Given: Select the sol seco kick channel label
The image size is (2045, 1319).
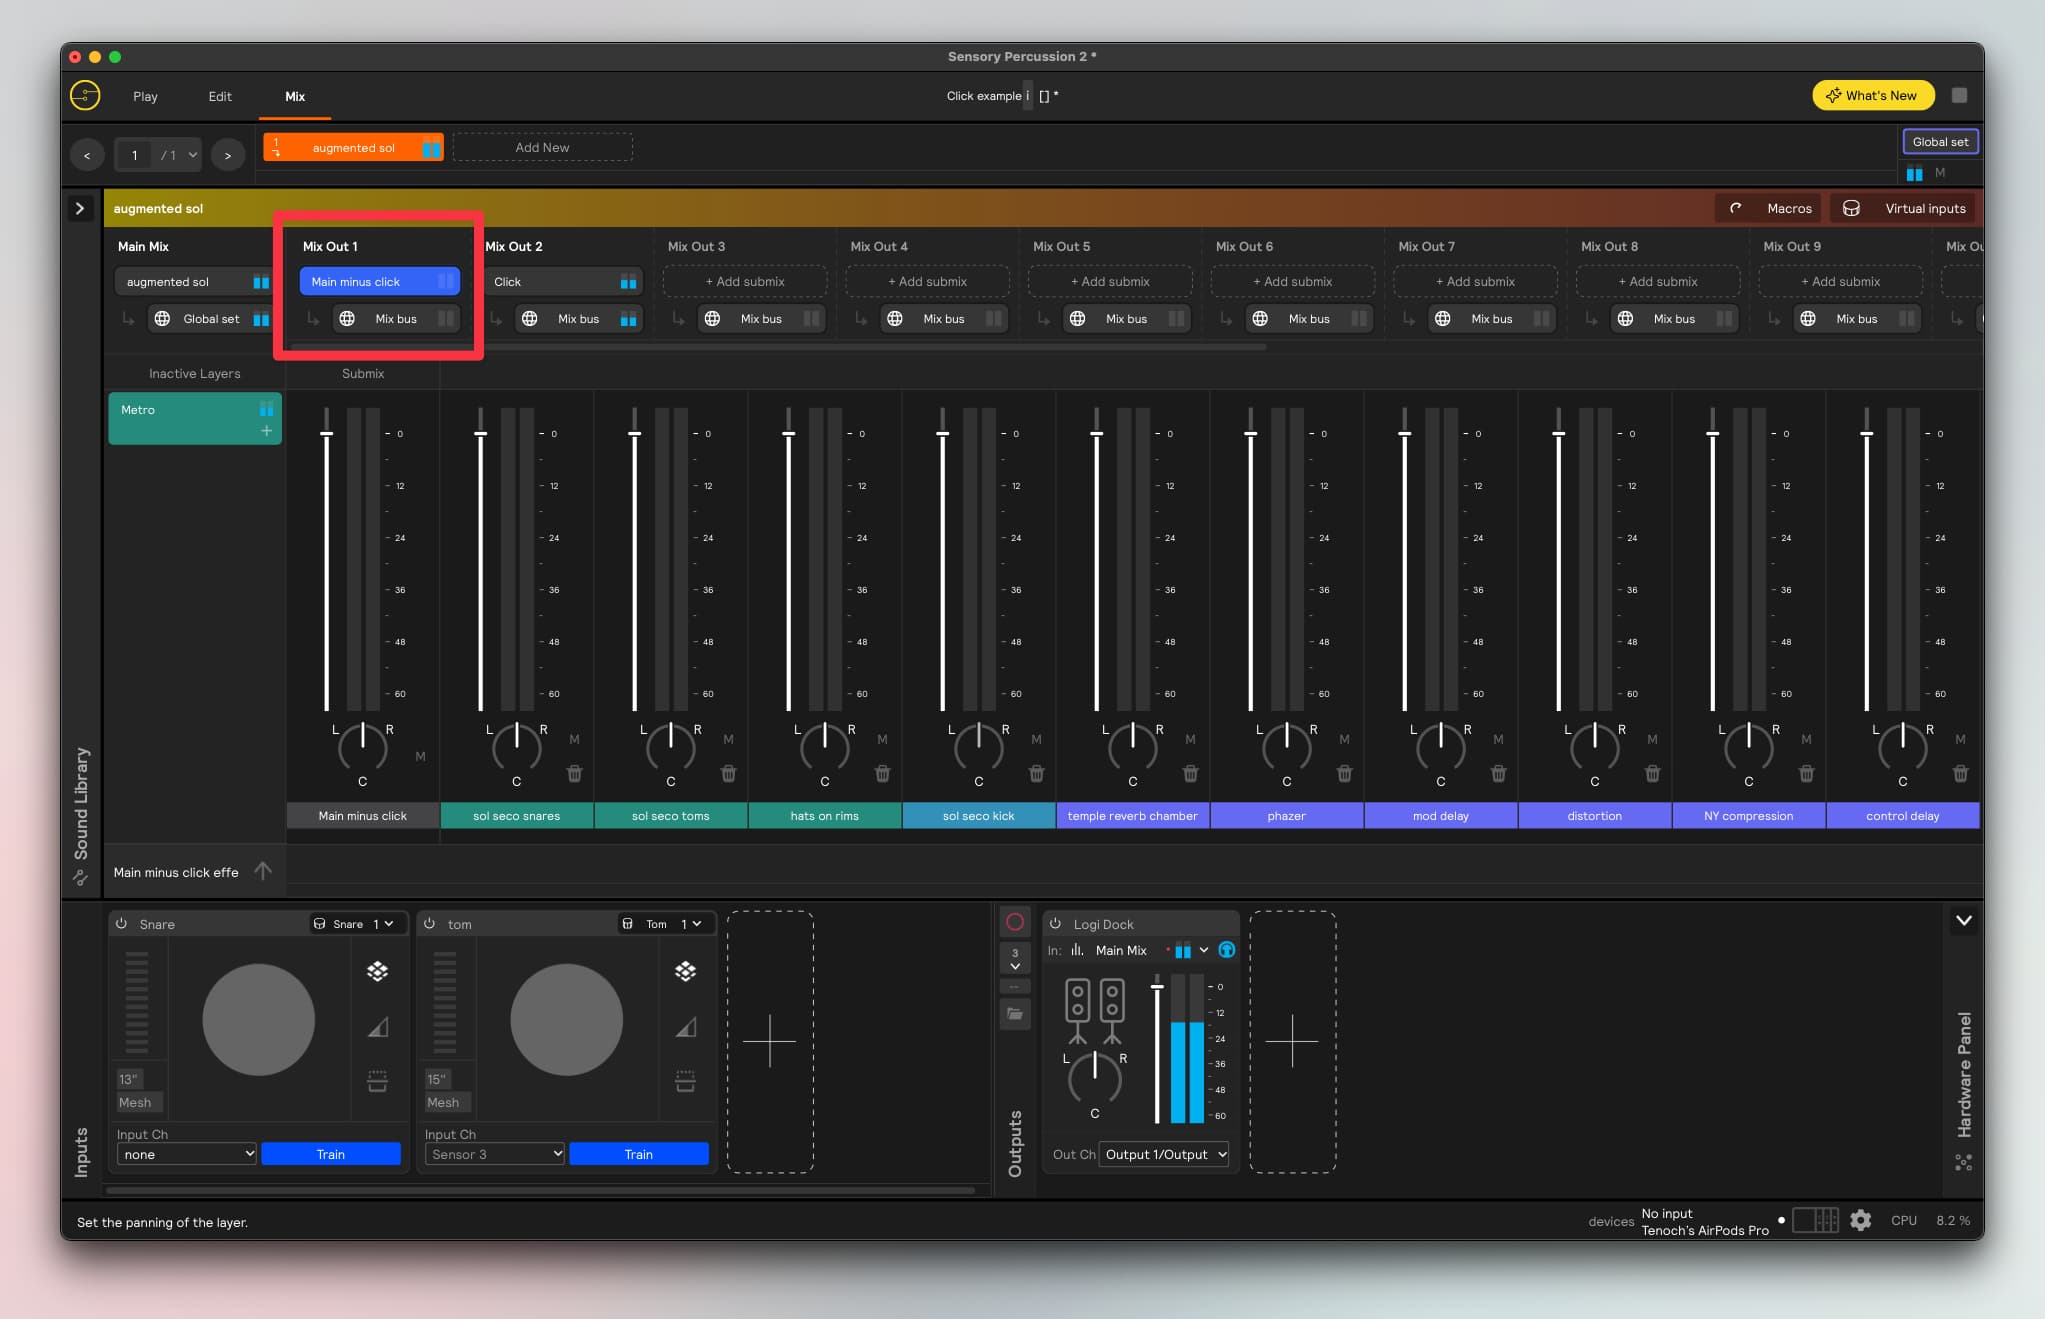Looking at the screenshot, I should 978,816.
